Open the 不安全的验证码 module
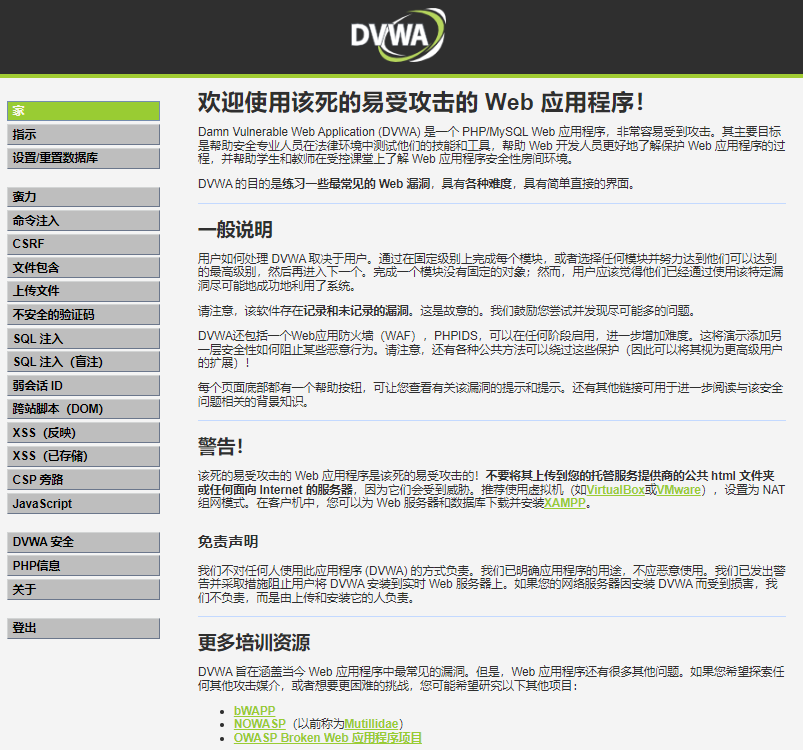This screenshot has width=803, height=750. (x=83, y=314)
